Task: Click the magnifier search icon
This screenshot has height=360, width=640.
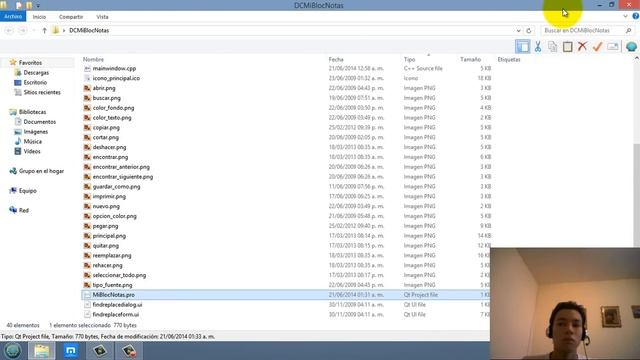Action: 629,31
